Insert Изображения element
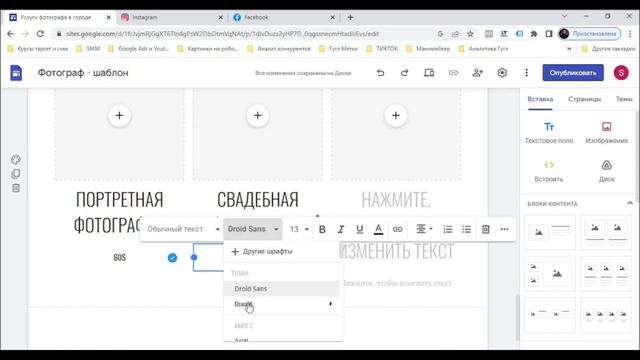The image size is (640, 360). [607, 133]
